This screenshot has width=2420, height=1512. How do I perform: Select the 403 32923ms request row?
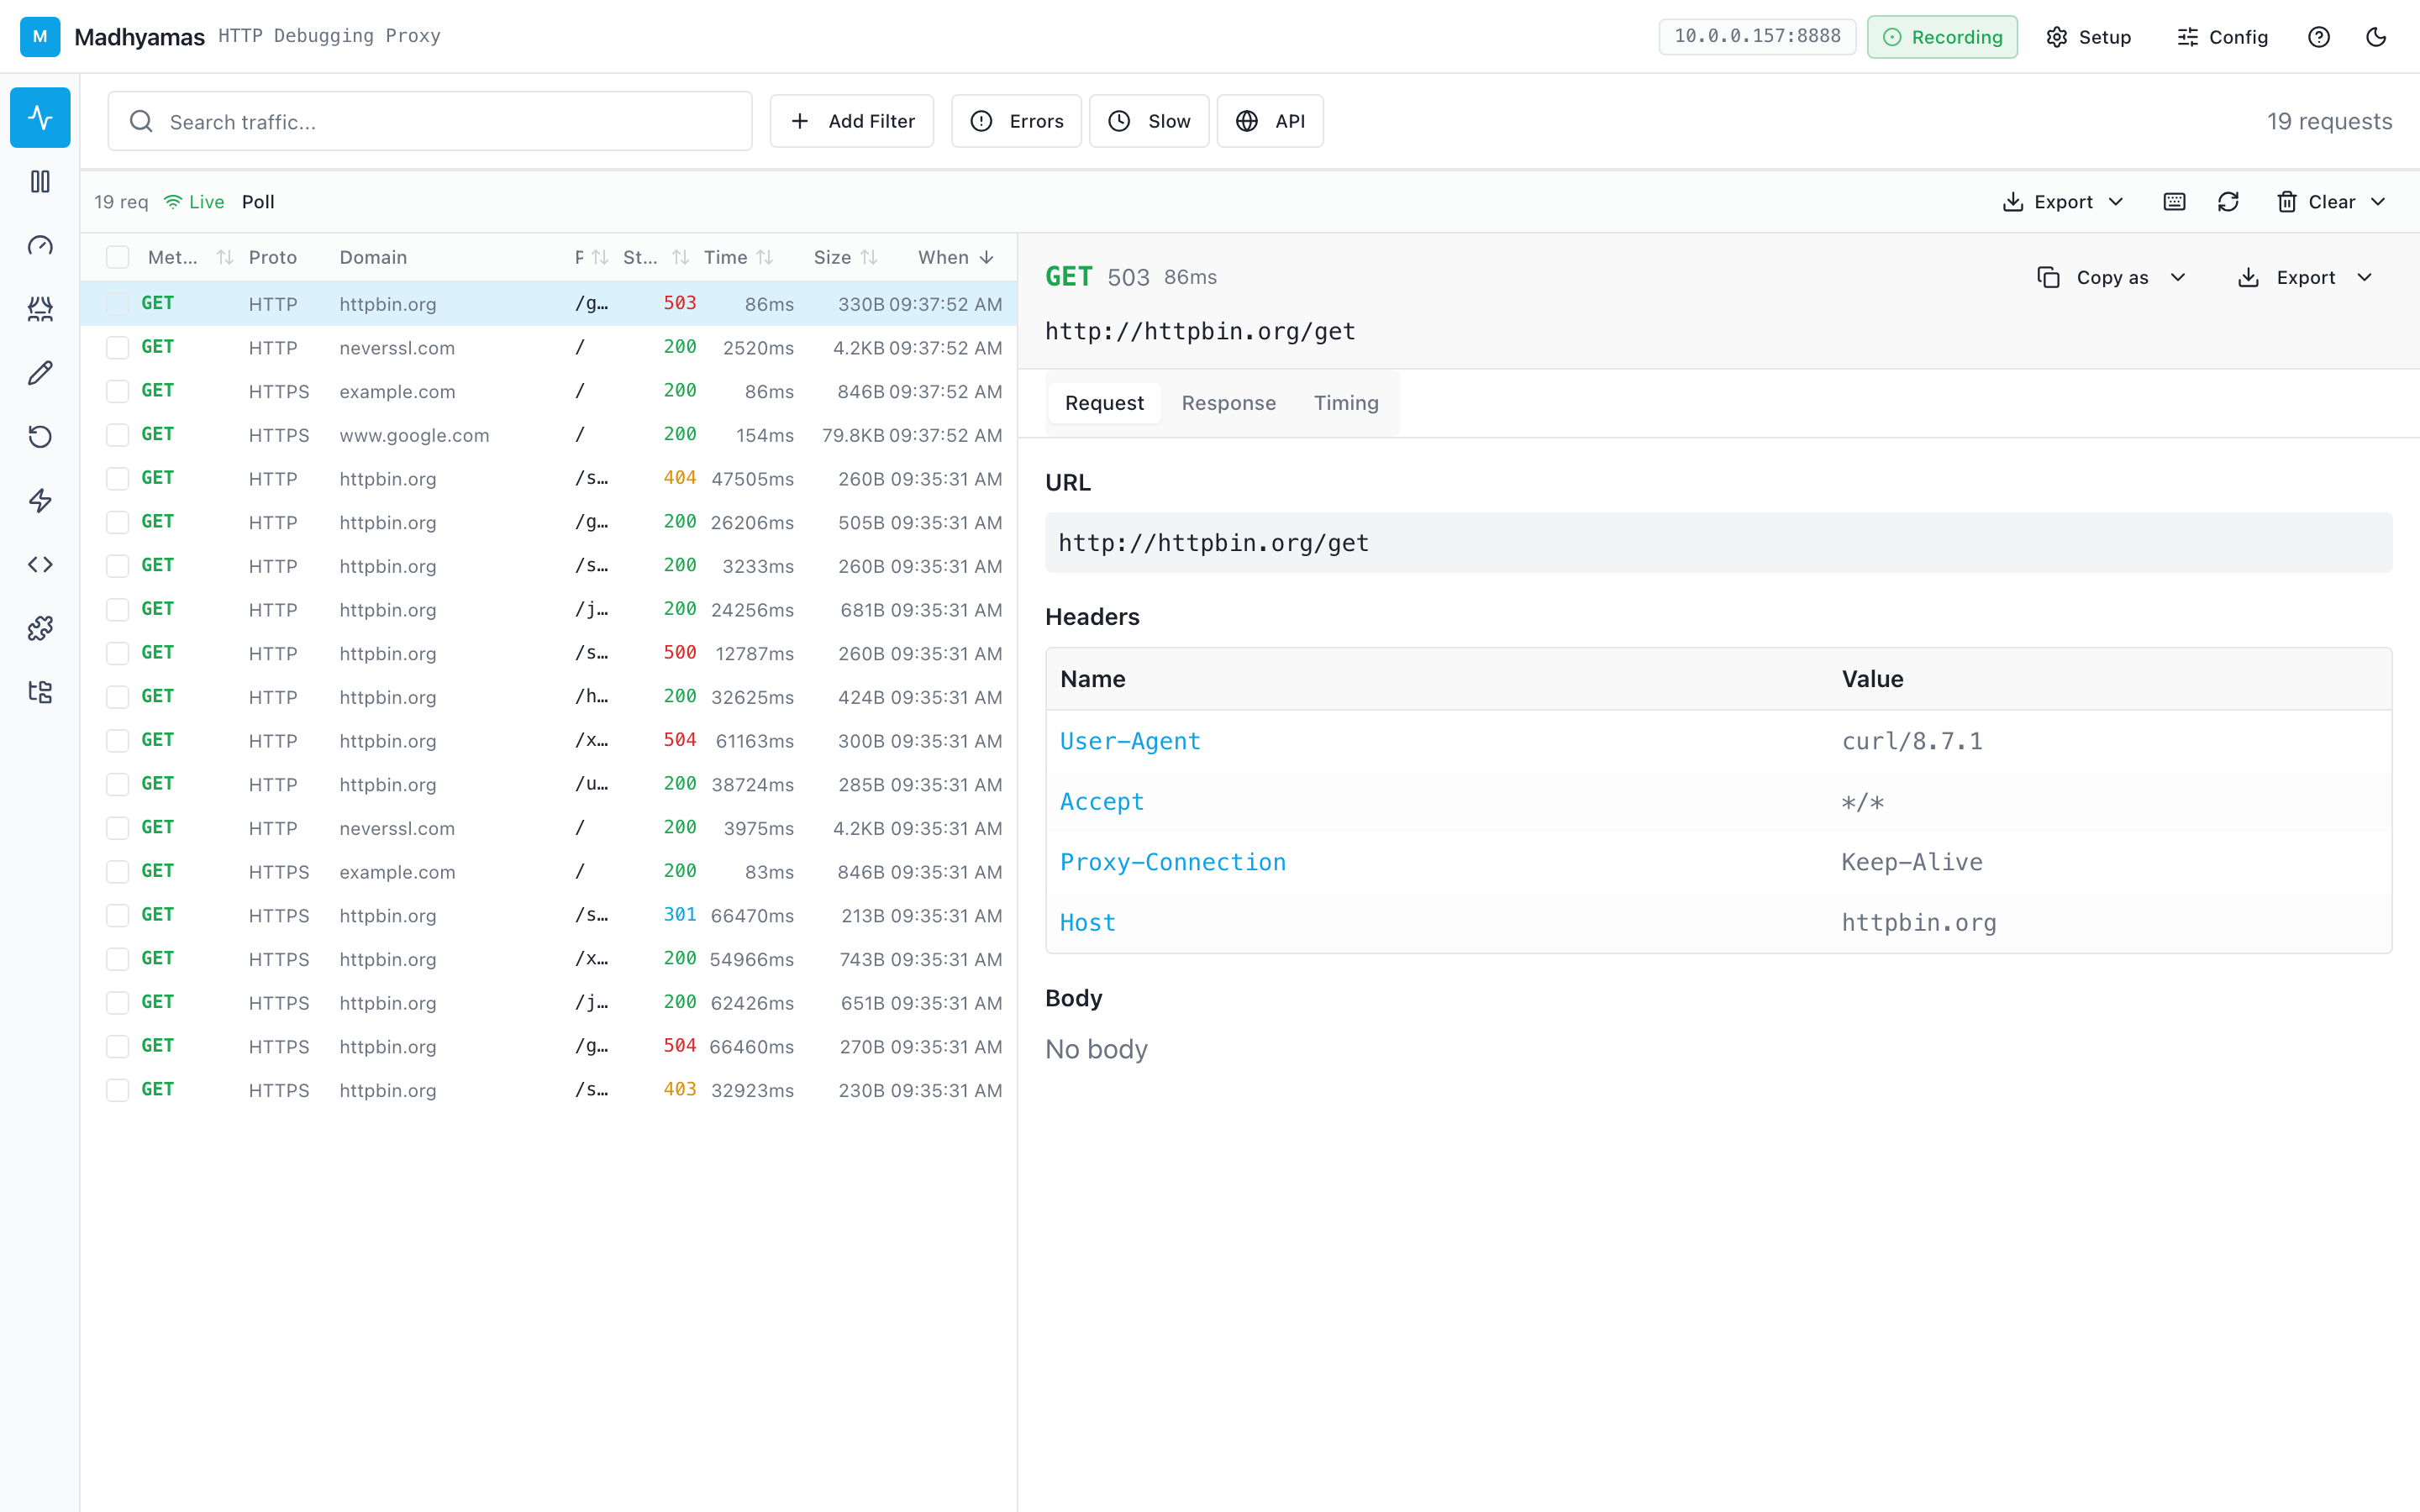point(549,1090)
